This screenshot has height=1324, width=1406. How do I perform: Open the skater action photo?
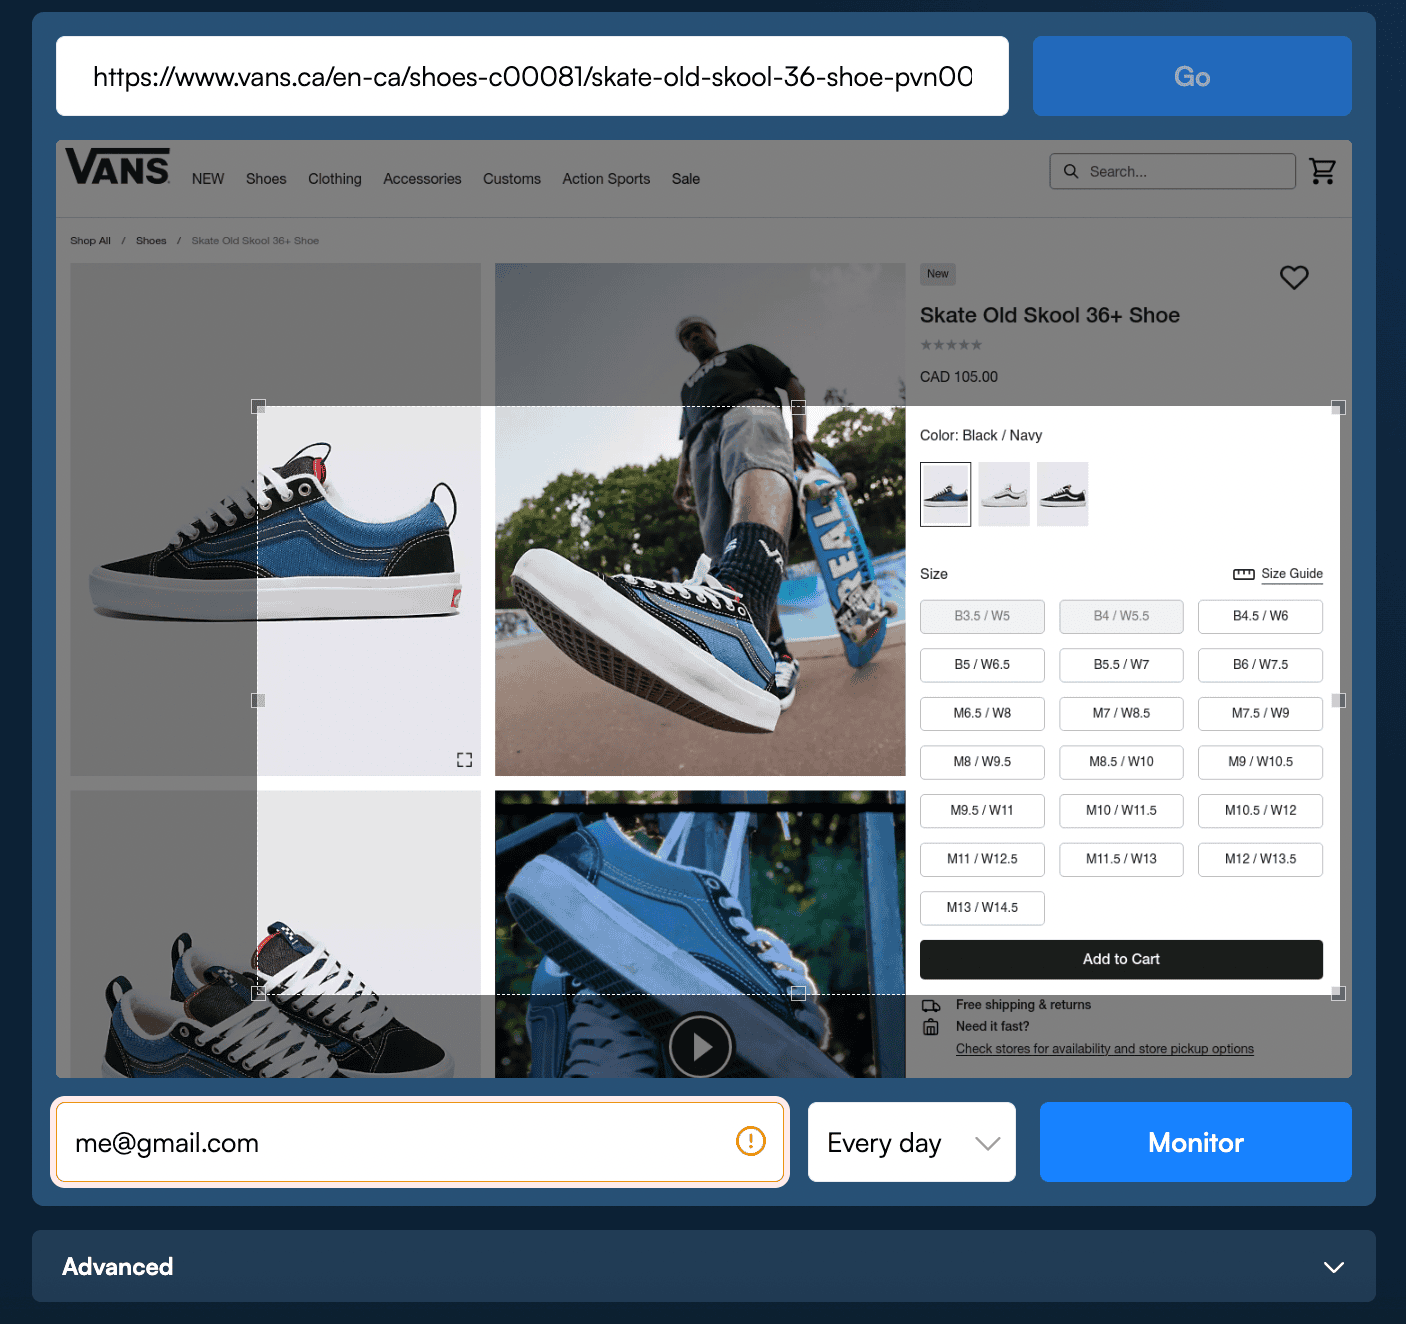[700, 519]
